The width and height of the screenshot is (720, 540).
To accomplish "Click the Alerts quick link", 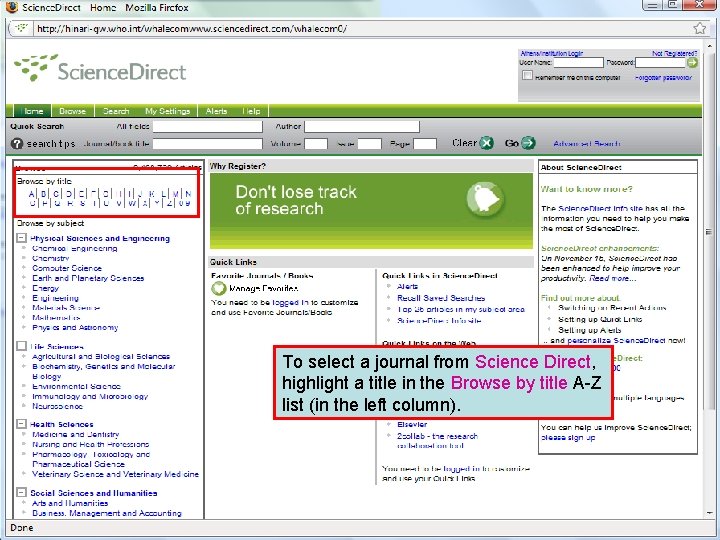I will (x=408, y=287).
